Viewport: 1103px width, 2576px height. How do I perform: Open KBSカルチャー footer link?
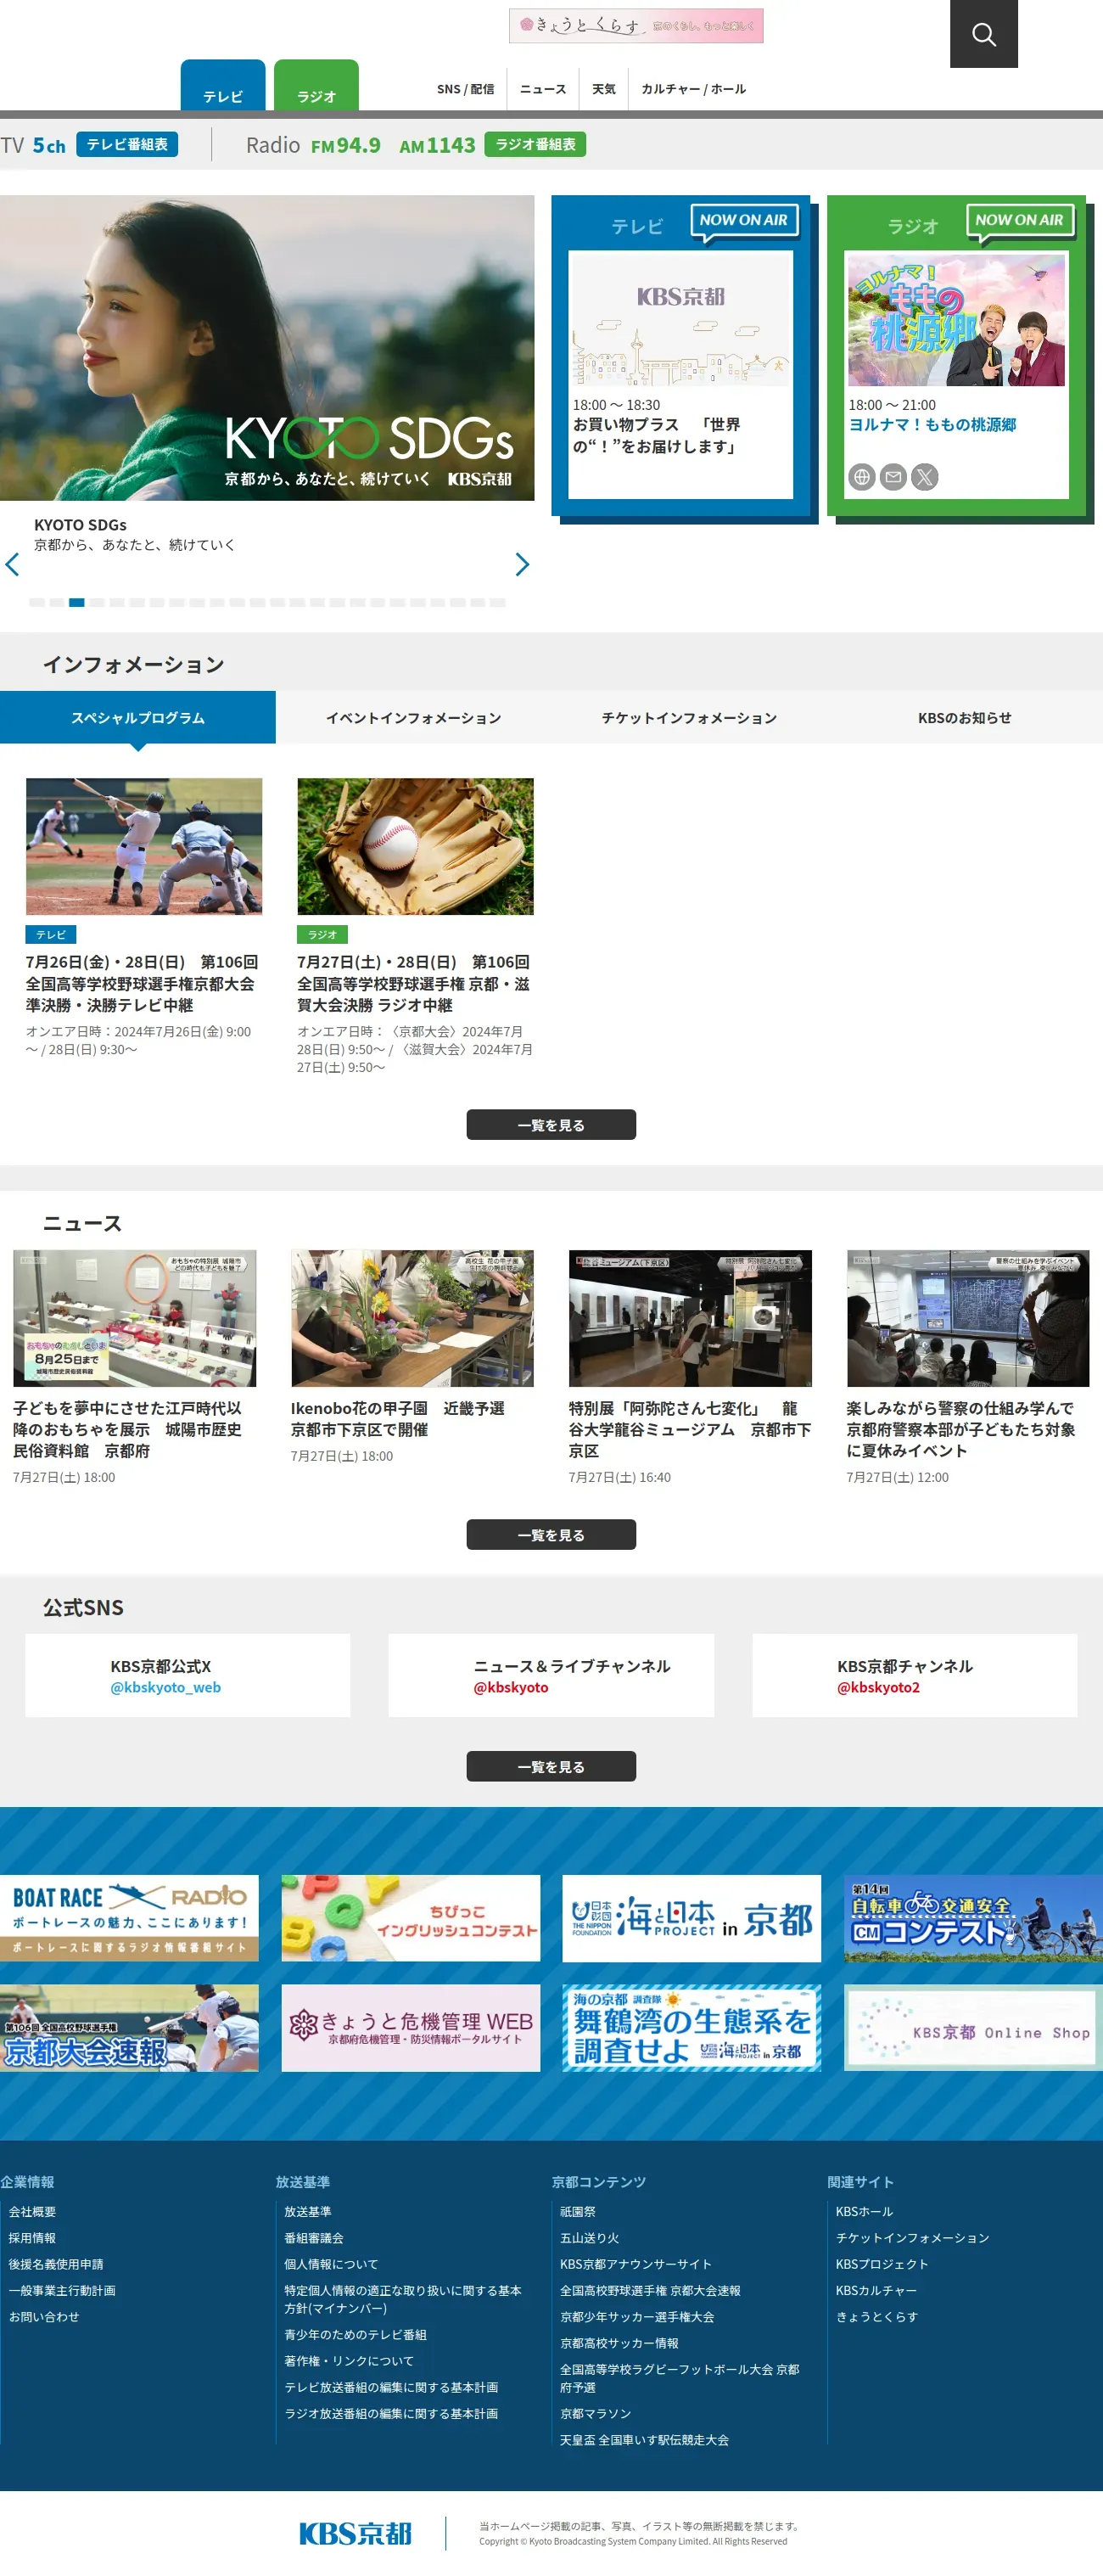tap(876, 2291)
